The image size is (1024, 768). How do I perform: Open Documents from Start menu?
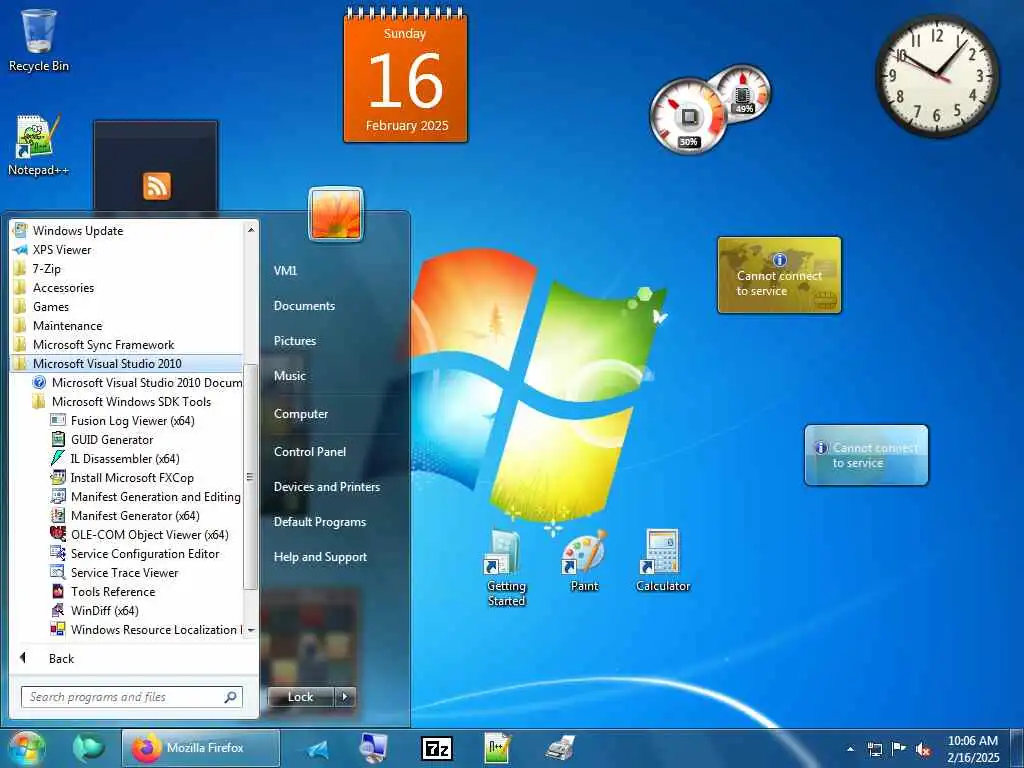tap(304, 306)
